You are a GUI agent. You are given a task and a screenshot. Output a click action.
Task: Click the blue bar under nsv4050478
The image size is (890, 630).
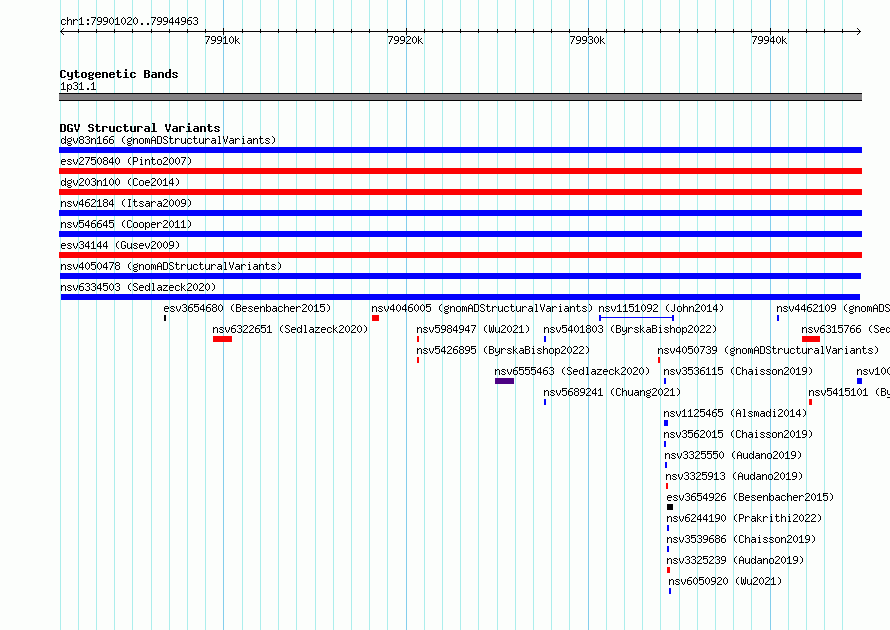460,276
